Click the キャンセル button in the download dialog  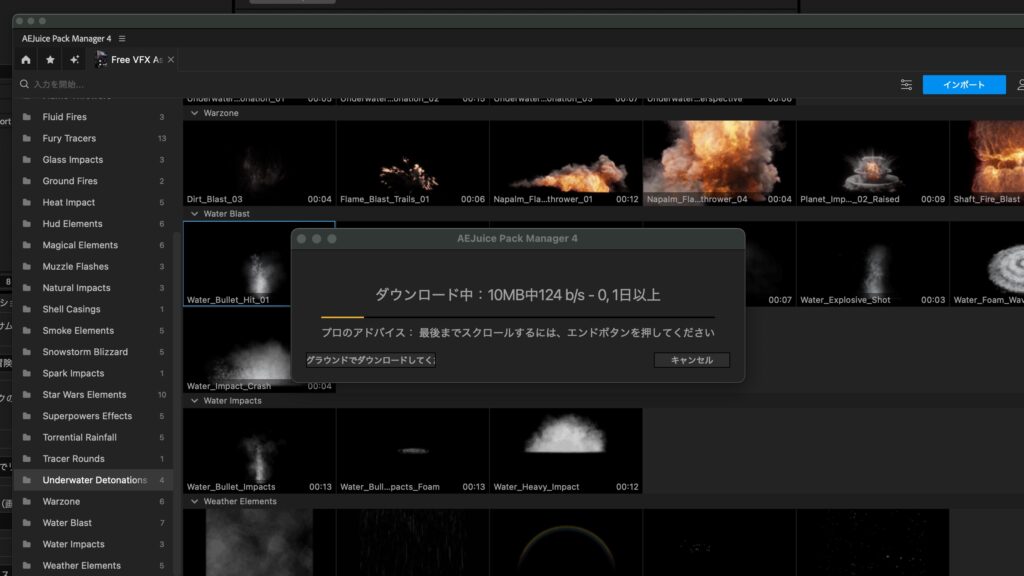point(692,360)
